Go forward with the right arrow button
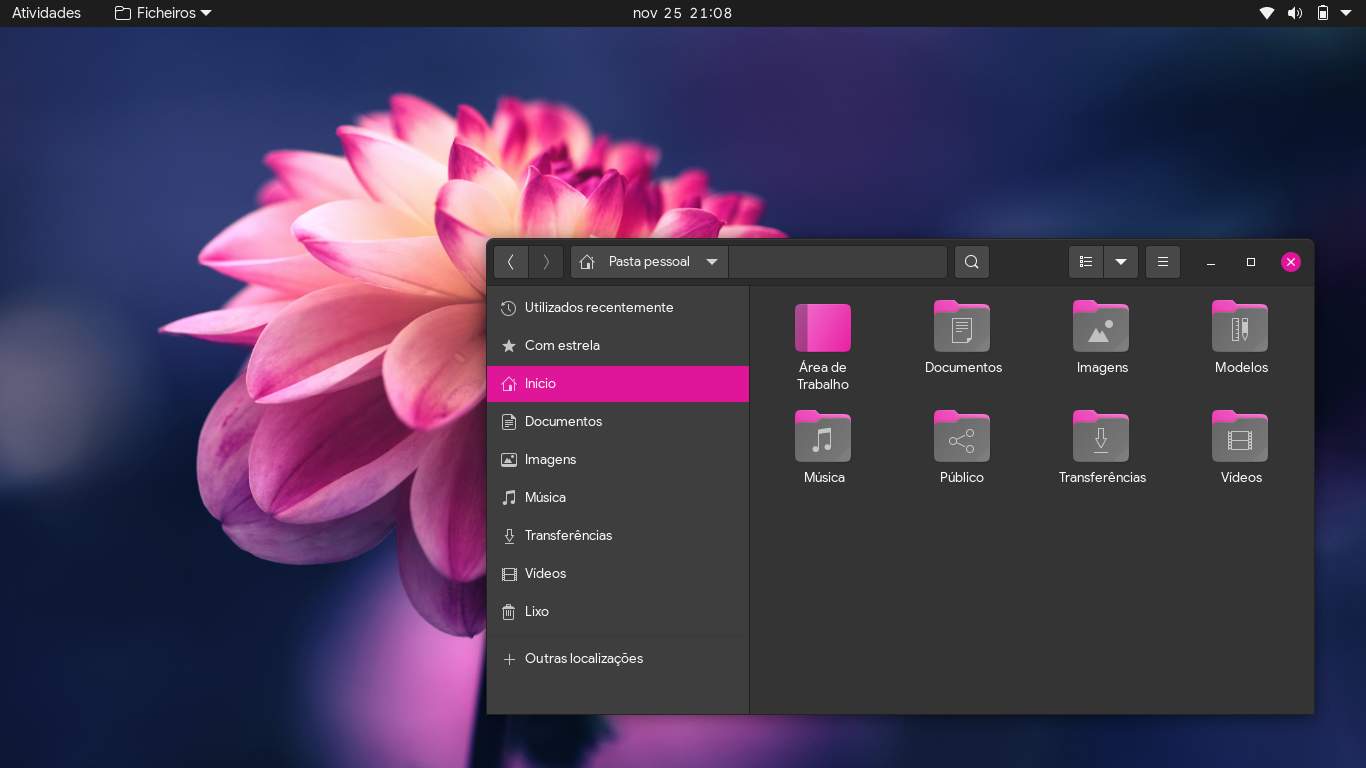 (546, 262)
